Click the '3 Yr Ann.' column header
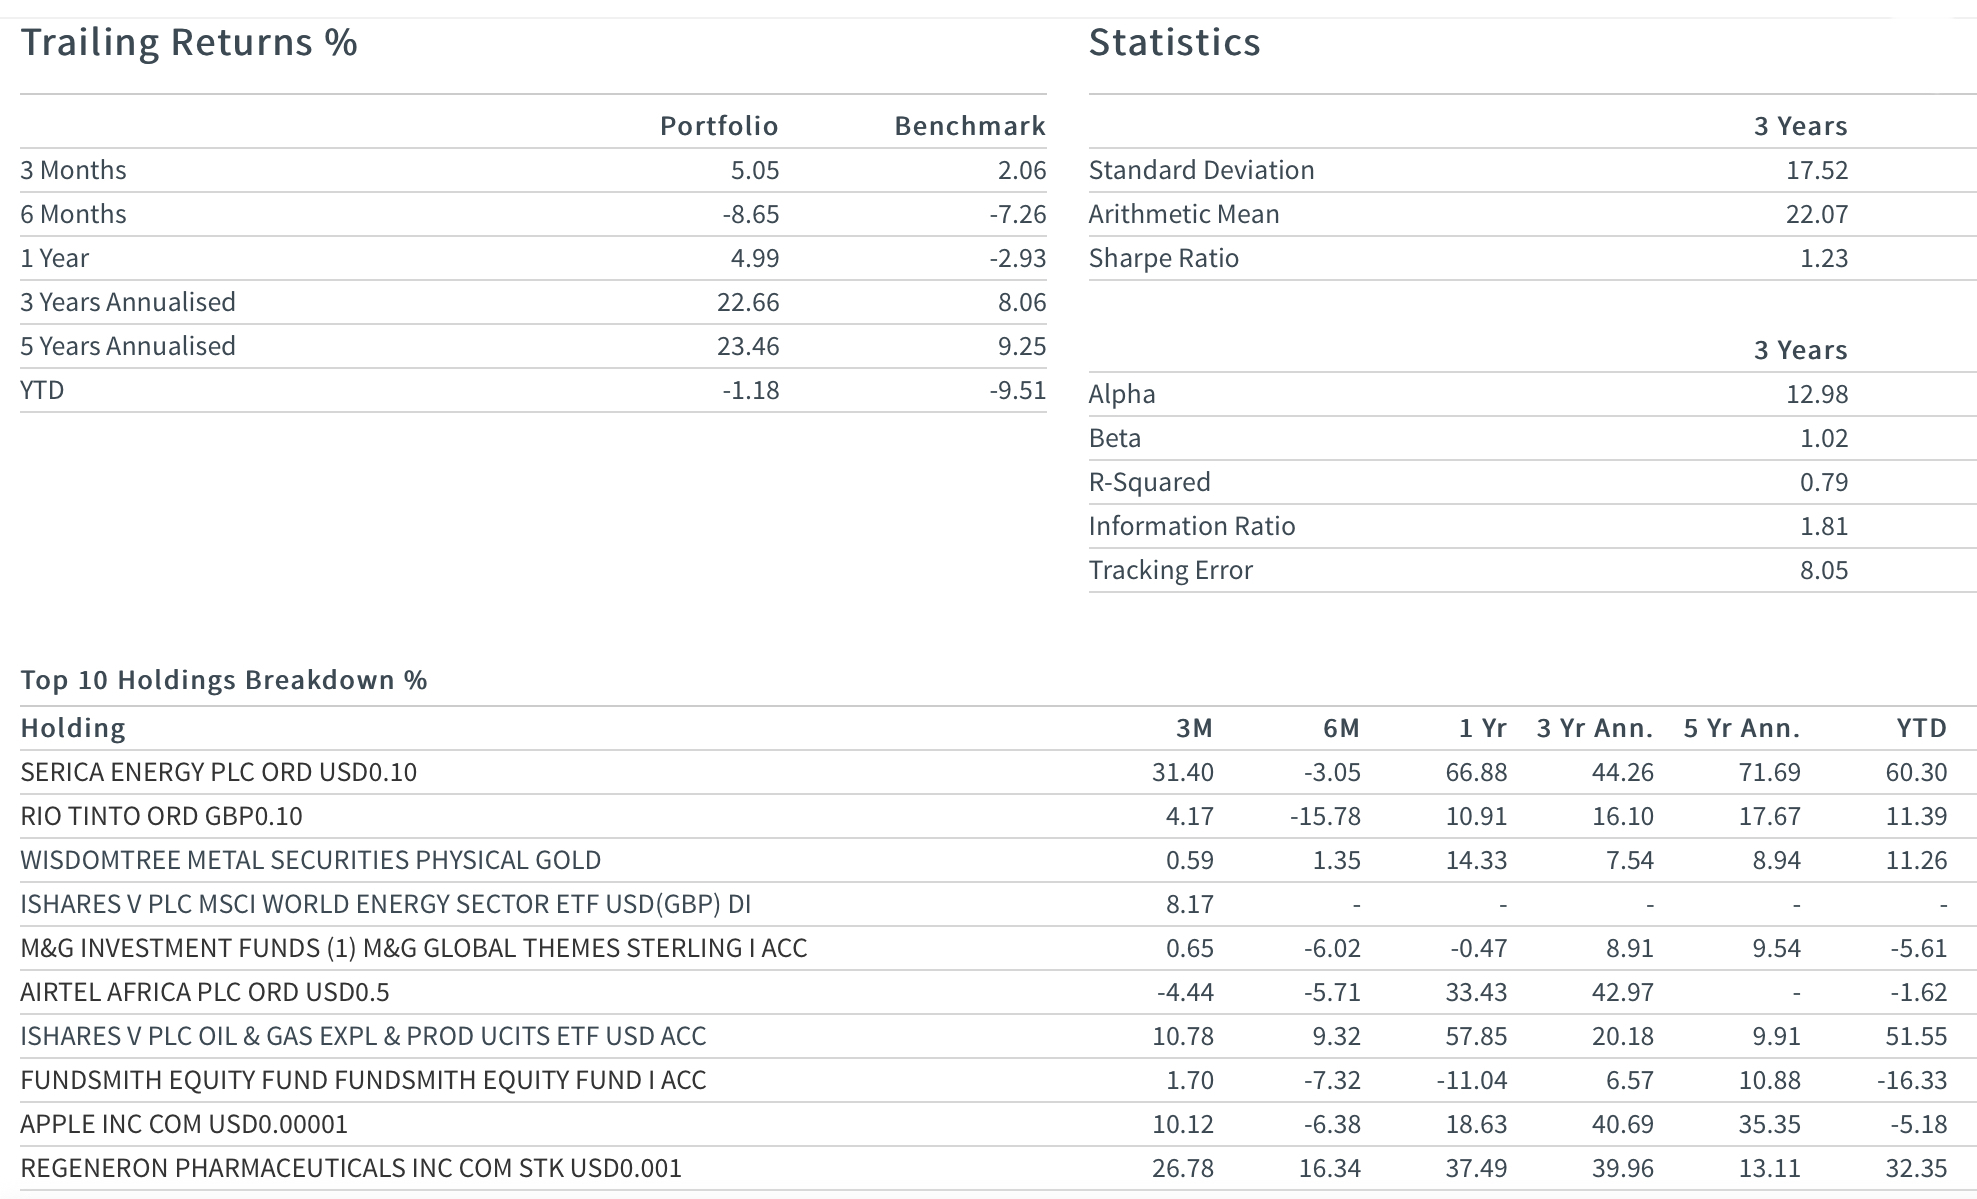1977x1199 pixels. (x=1595, y=728)
